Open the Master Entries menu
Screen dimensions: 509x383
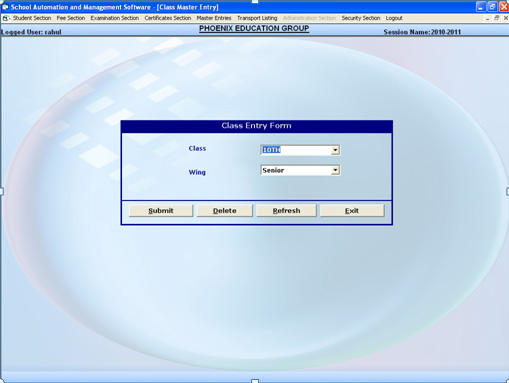click(x=214, y=18)
